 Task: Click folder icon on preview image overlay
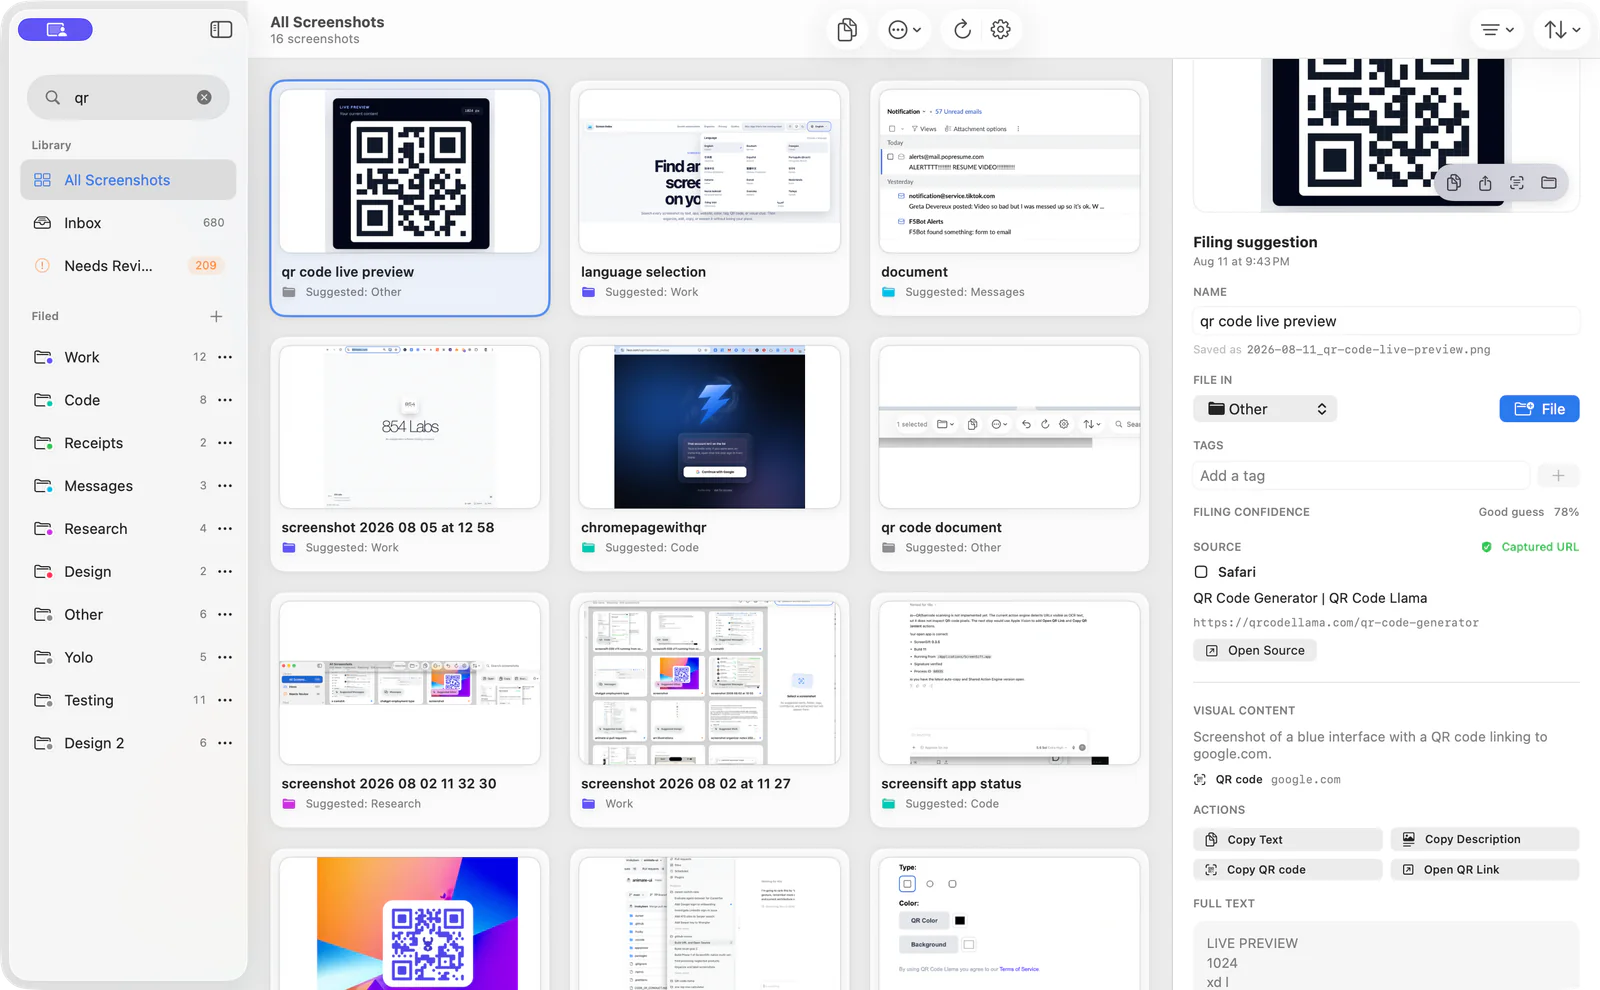pos(1549,183)
